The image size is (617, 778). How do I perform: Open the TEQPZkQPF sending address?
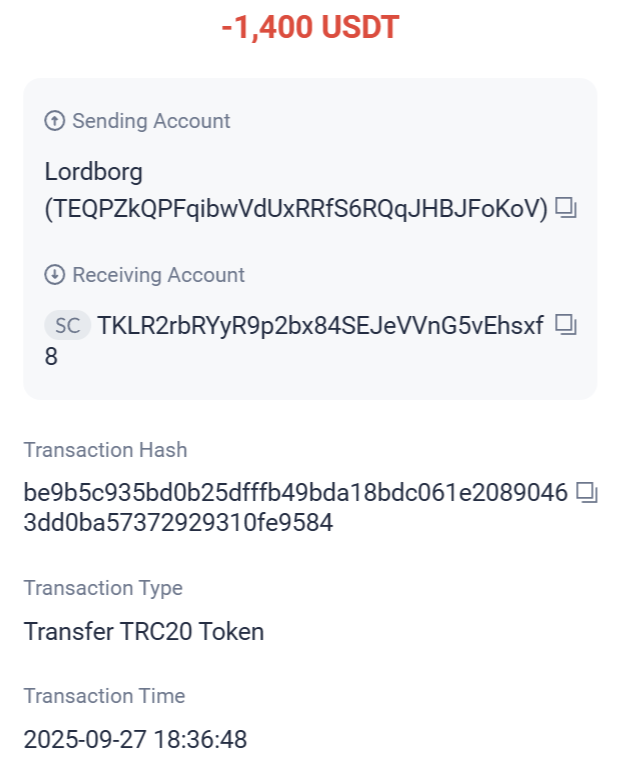(x=297, y=208)
